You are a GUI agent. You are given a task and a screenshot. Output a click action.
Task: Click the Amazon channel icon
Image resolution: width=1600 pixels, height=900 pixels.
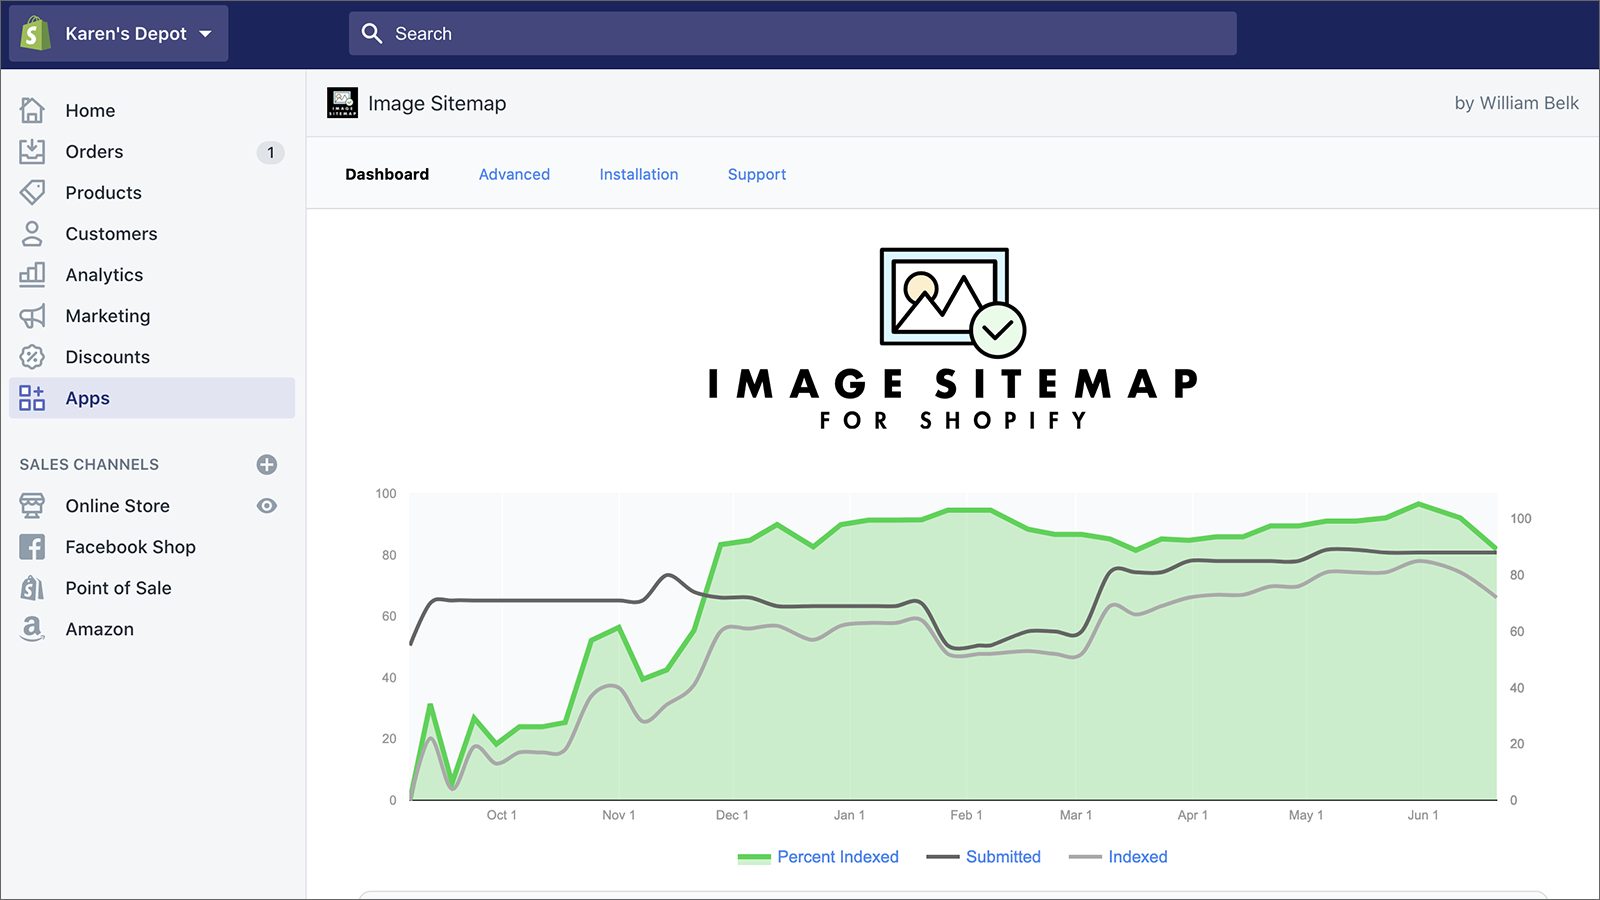click(x=32, y=629)
